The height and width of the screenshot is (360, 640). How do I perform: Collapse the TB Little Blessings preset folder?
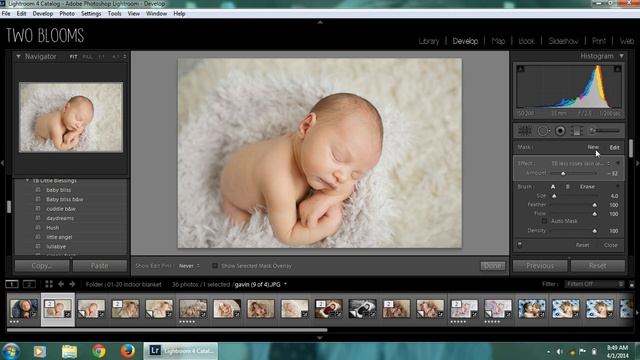(x=27, y=180)
